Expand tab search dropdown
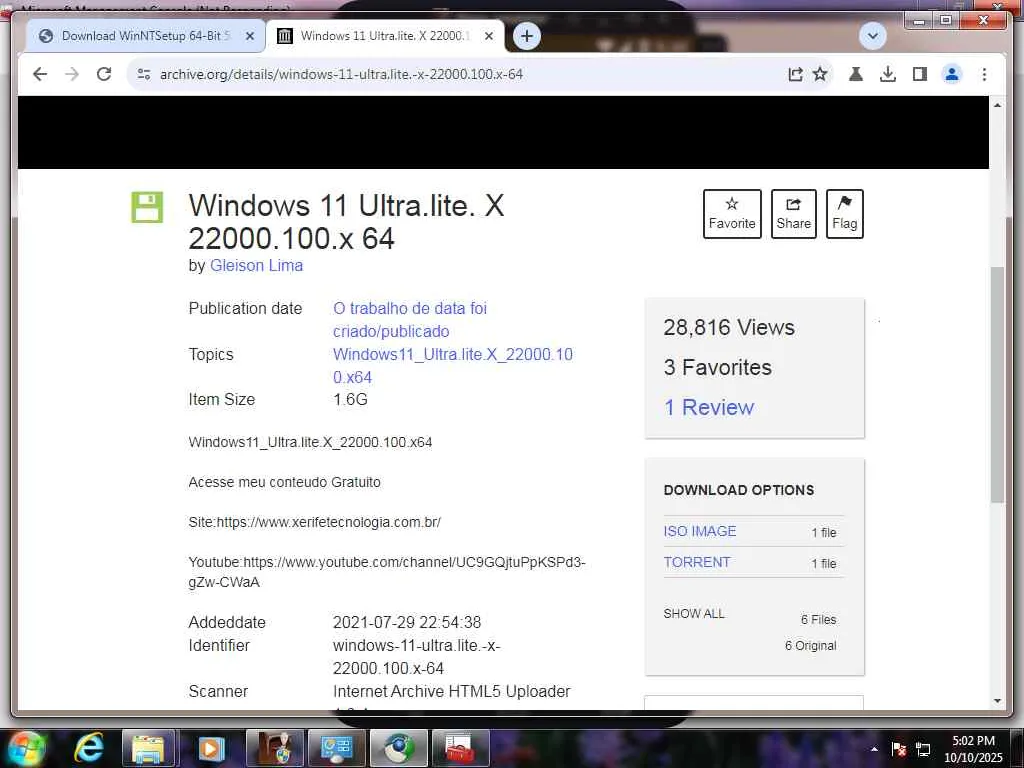 872,36
